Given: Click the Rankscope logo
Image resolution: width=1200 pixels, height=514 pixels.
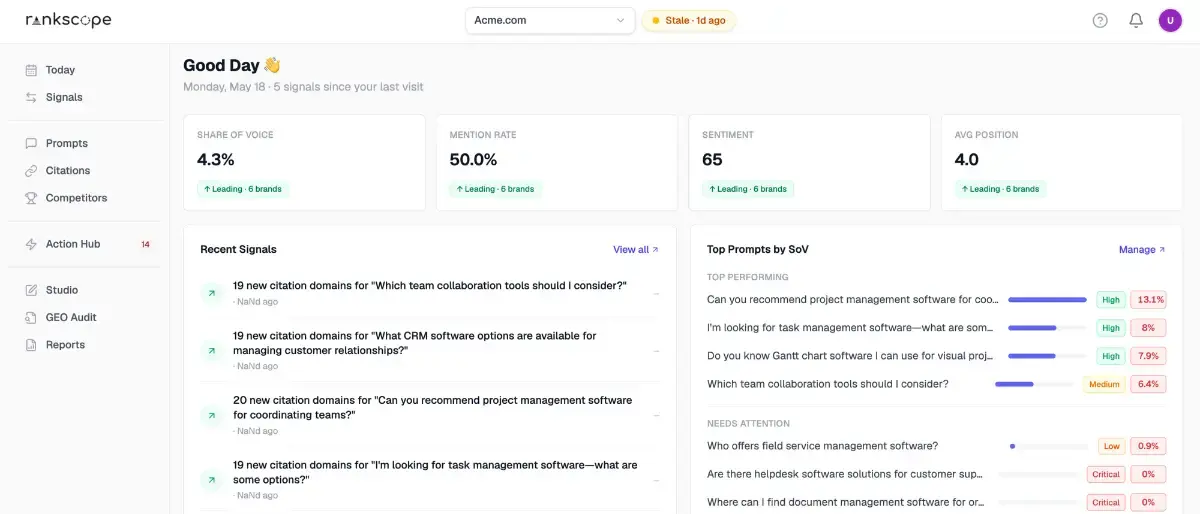Looking at the screenshot, I should click(68, 20).
